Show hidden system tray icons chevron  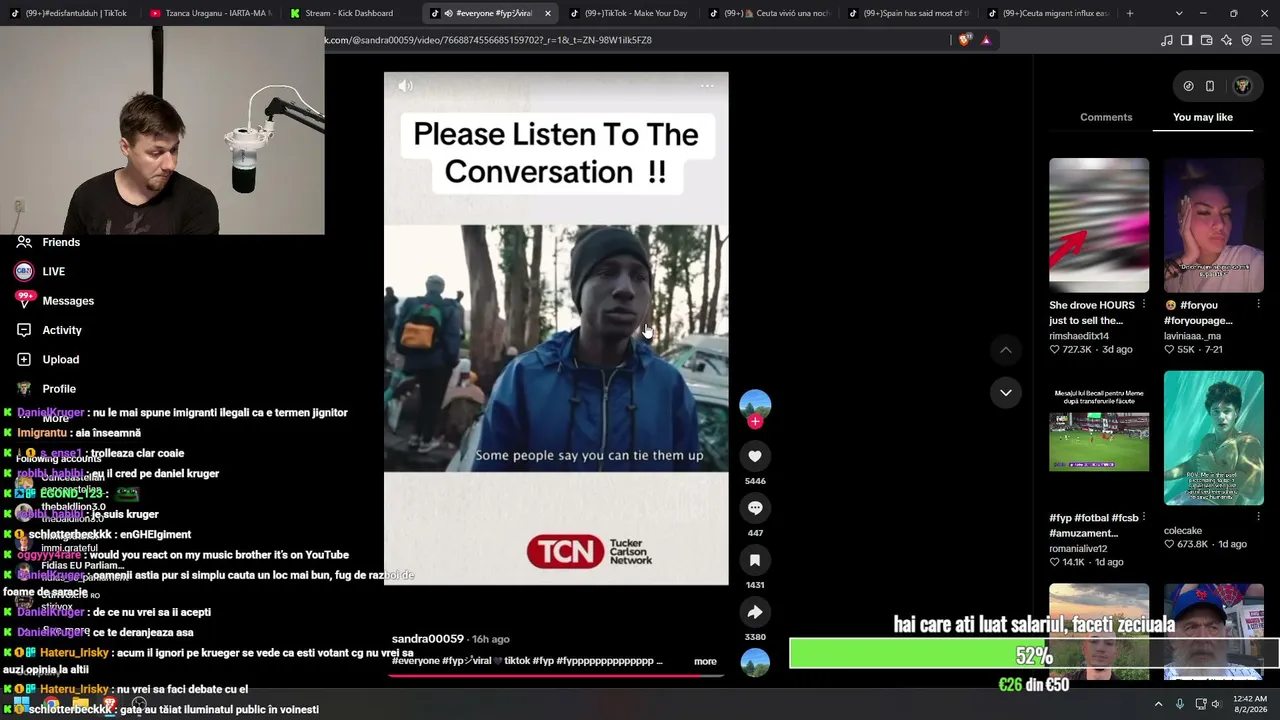(x=1159, y=704)
